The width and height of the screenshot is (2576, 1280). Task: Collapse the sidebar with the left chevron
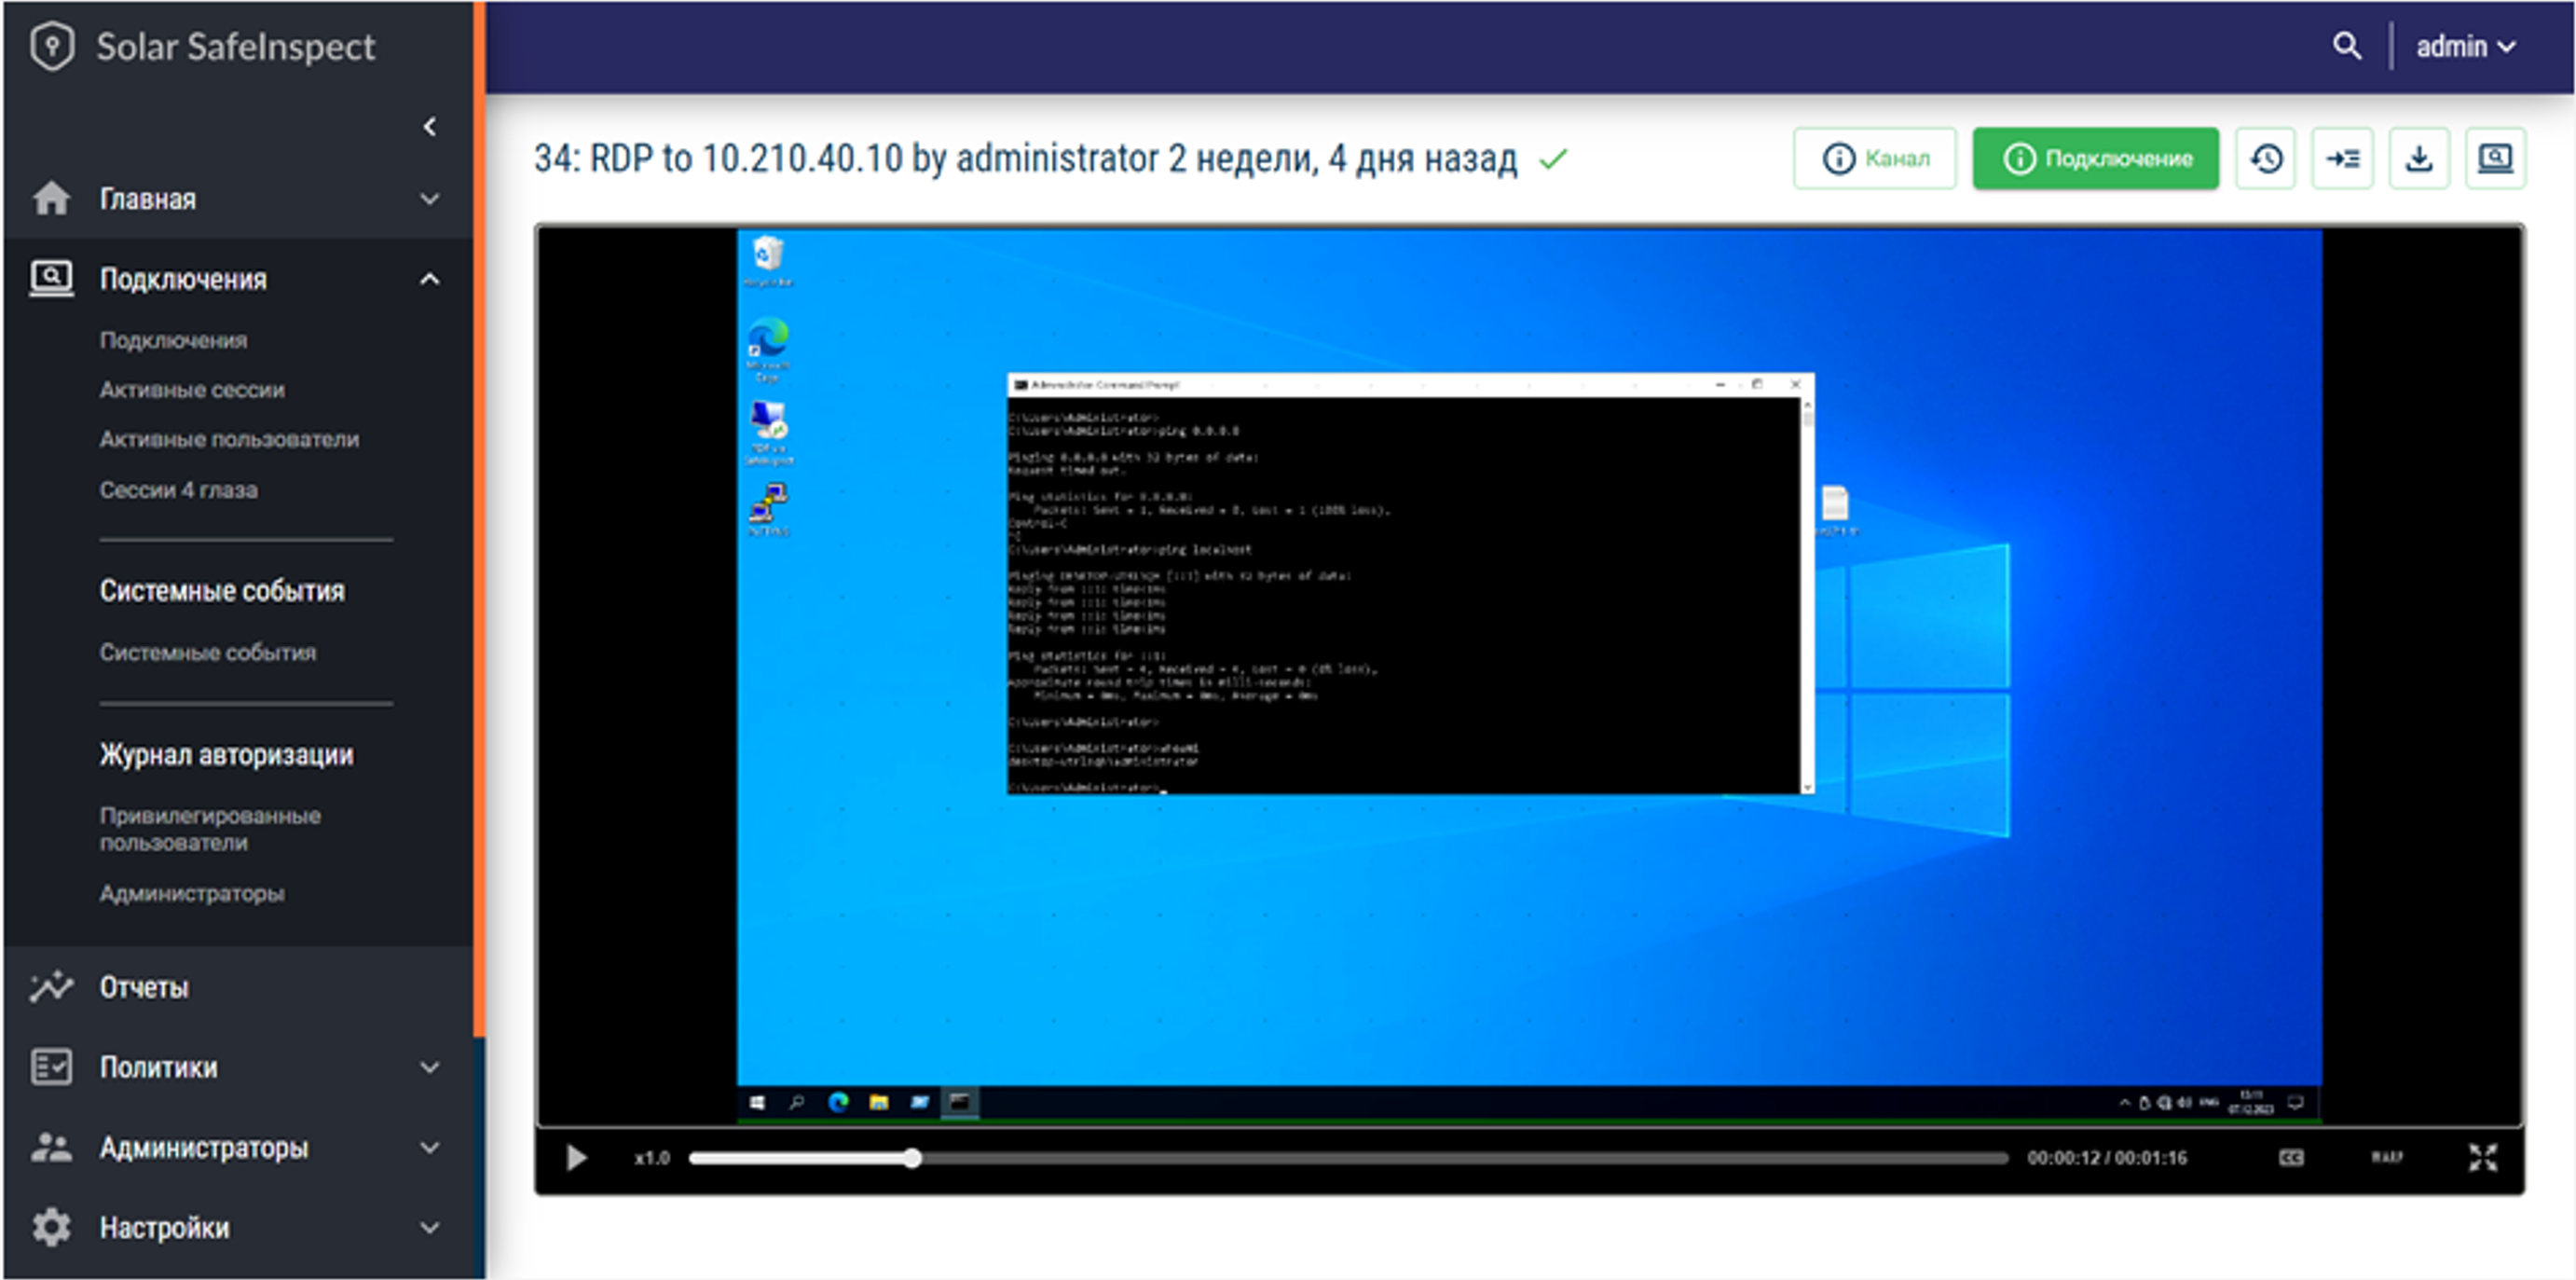point(430,126)
